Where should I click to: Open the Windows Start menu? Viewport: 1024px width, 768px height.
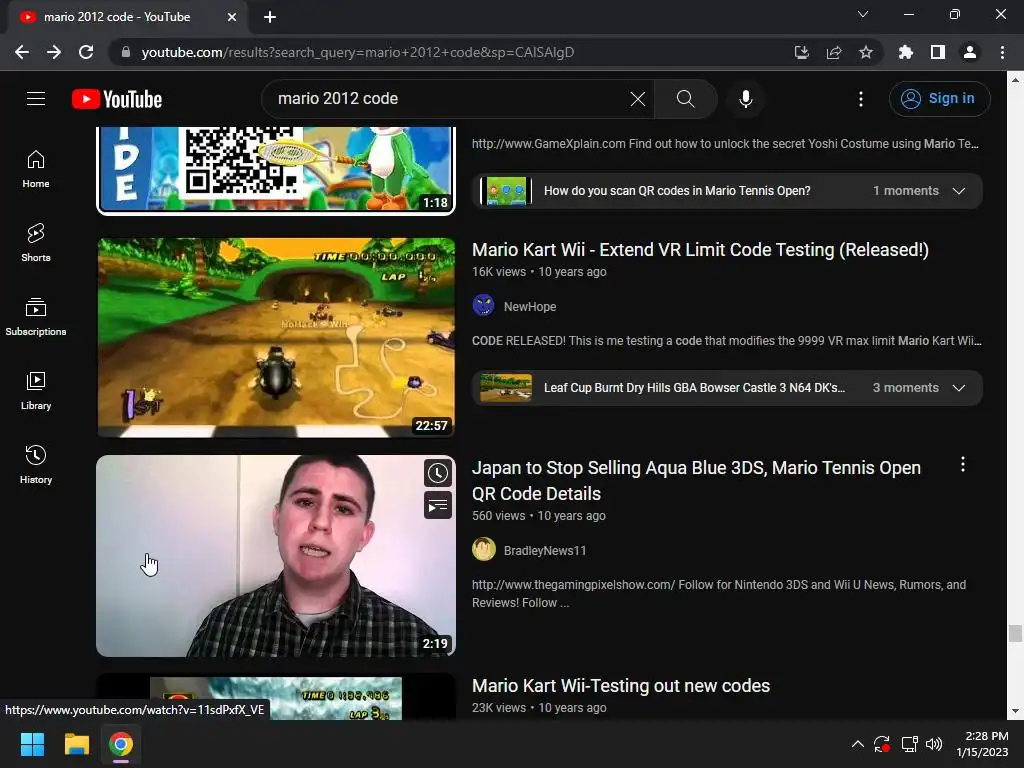[x=32, y=744]
